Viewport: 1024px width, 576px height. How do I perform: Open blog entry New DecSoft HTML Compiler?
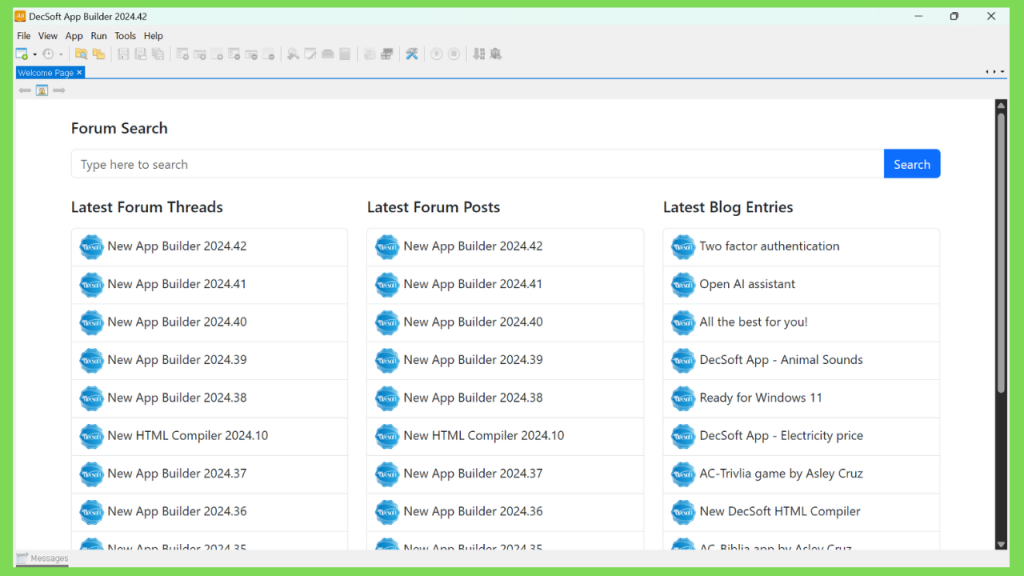780,511
